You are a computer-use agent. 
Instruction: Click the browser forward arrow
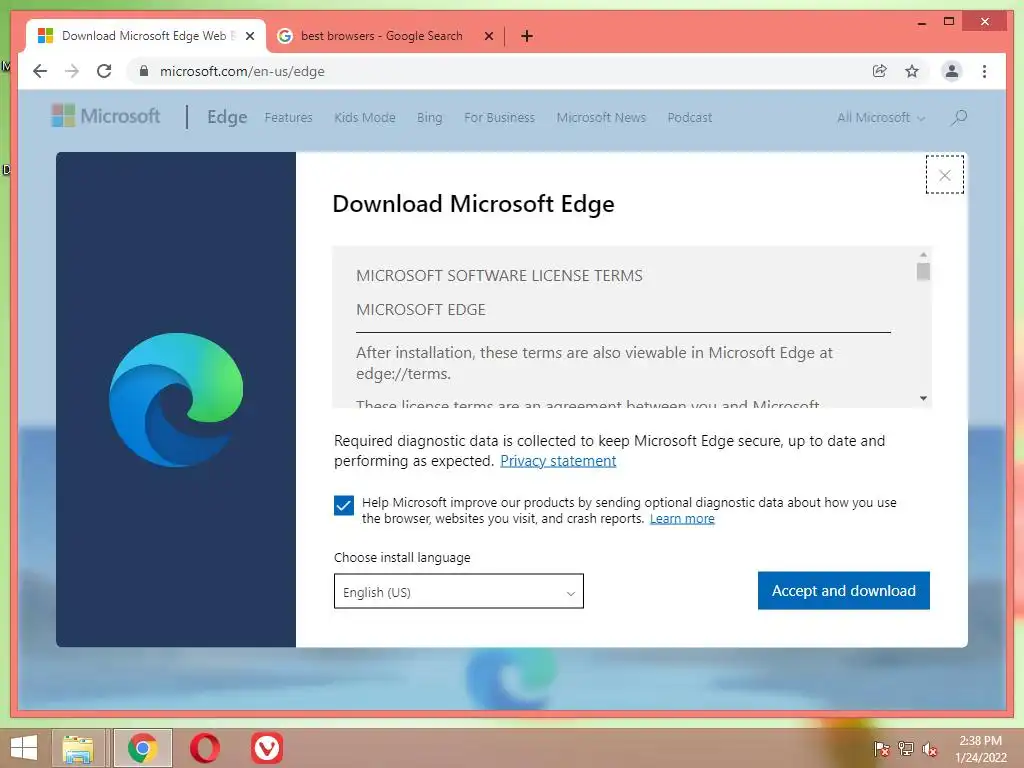click(x=72, y=71)
